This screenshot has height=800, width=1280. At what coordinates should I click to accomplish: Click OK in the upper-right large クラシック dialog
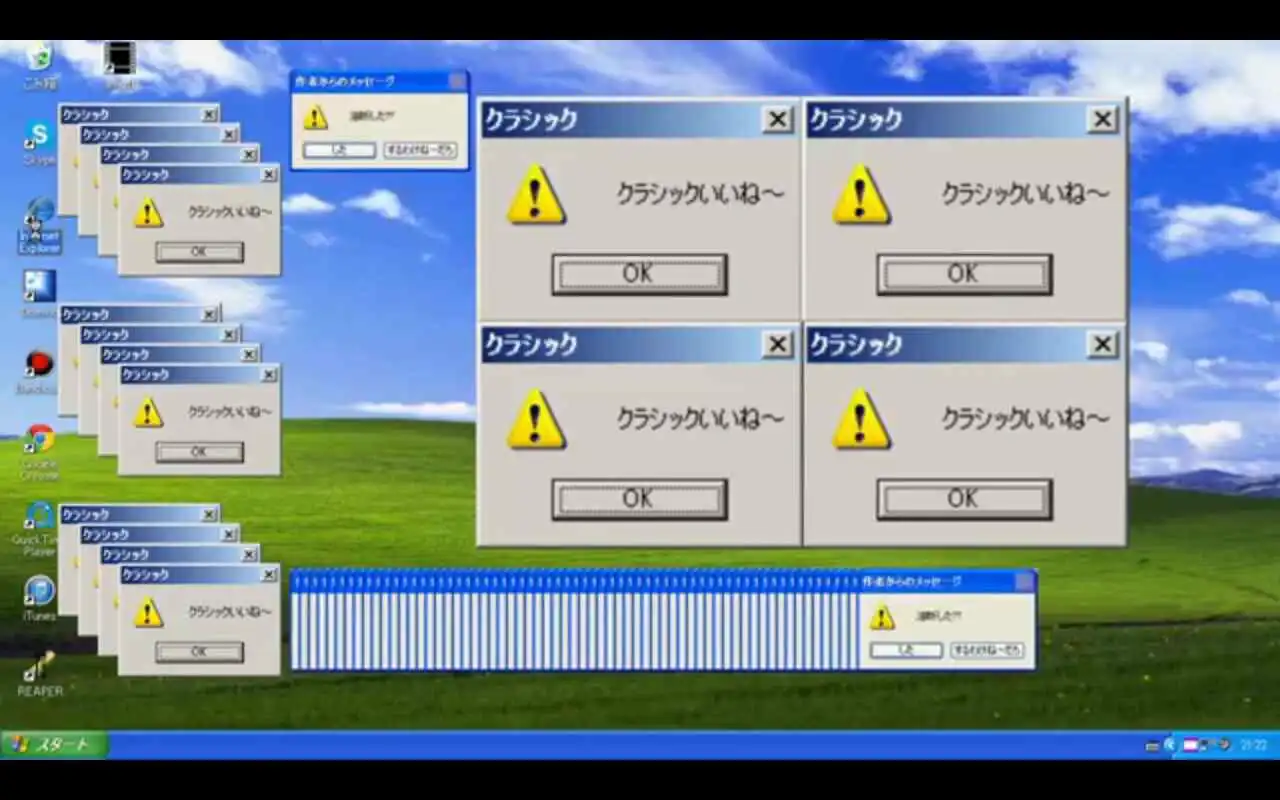pyautogui.click(x=964, y=274)
